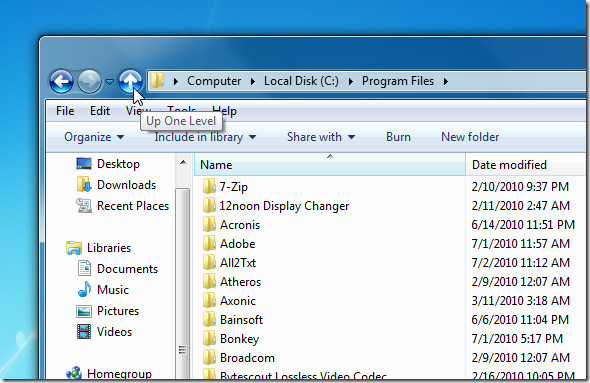Click the Pictures library icon
This screenshot has height=383, width=590.
point(84,311)
